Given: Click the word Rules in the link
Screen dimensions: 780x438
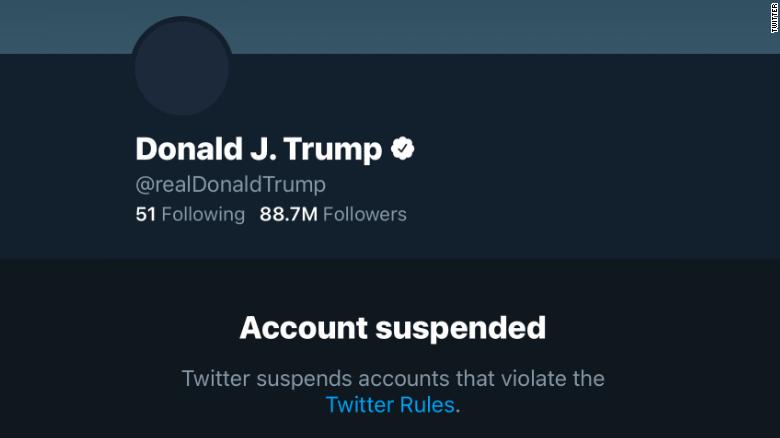Looking at the screenshot, I should click(428, 405).
